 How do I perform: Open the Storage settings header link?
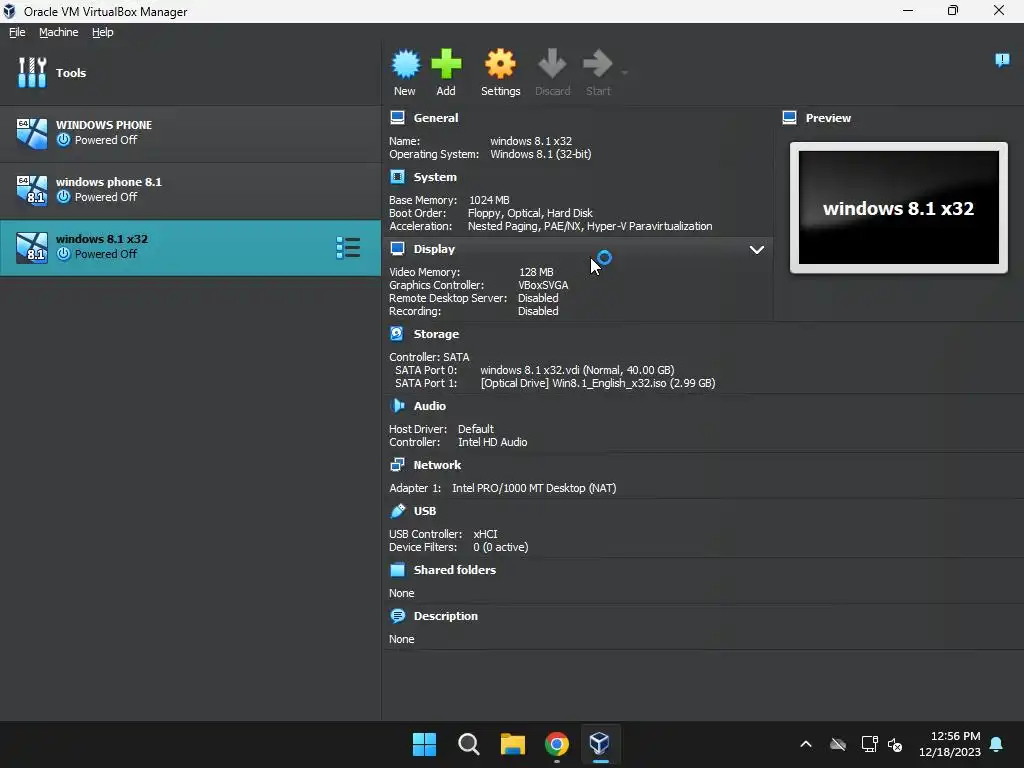pos(436,334)
